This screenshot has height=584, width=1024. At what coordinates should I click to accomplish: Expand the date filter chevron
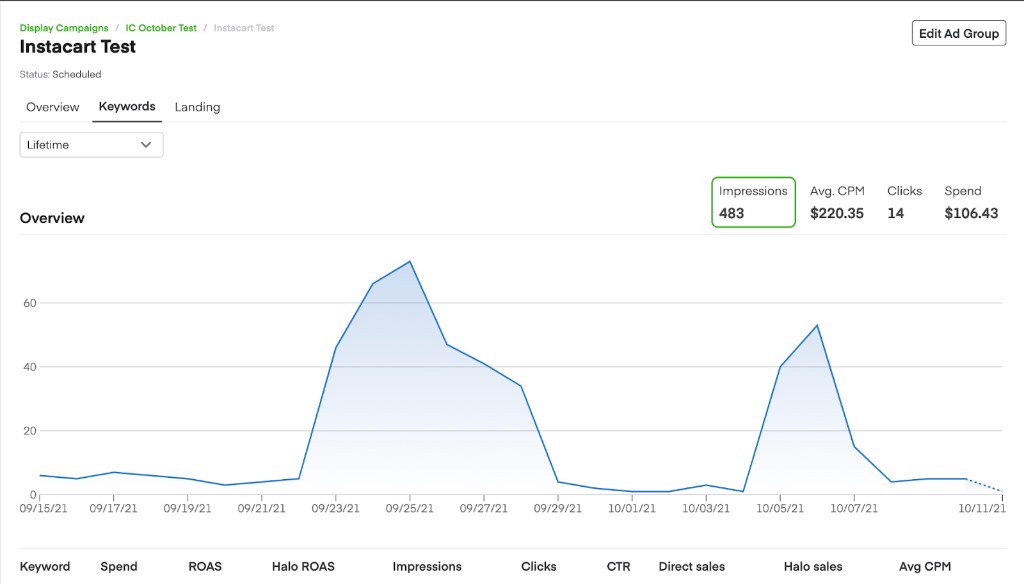(x=146, y=144)
